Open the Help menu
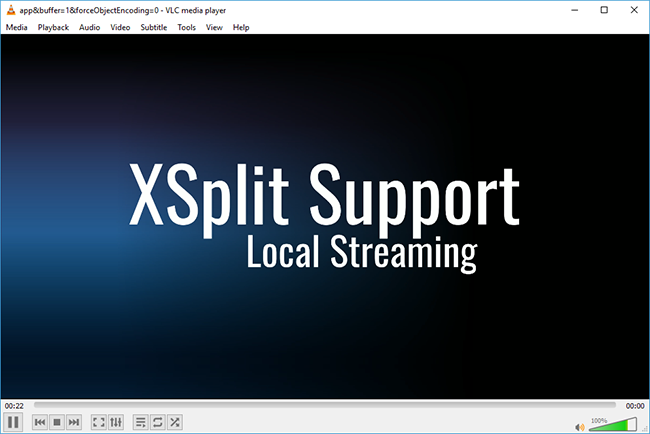Viewport: 650px width, 434px height. [x=241, y=27]
